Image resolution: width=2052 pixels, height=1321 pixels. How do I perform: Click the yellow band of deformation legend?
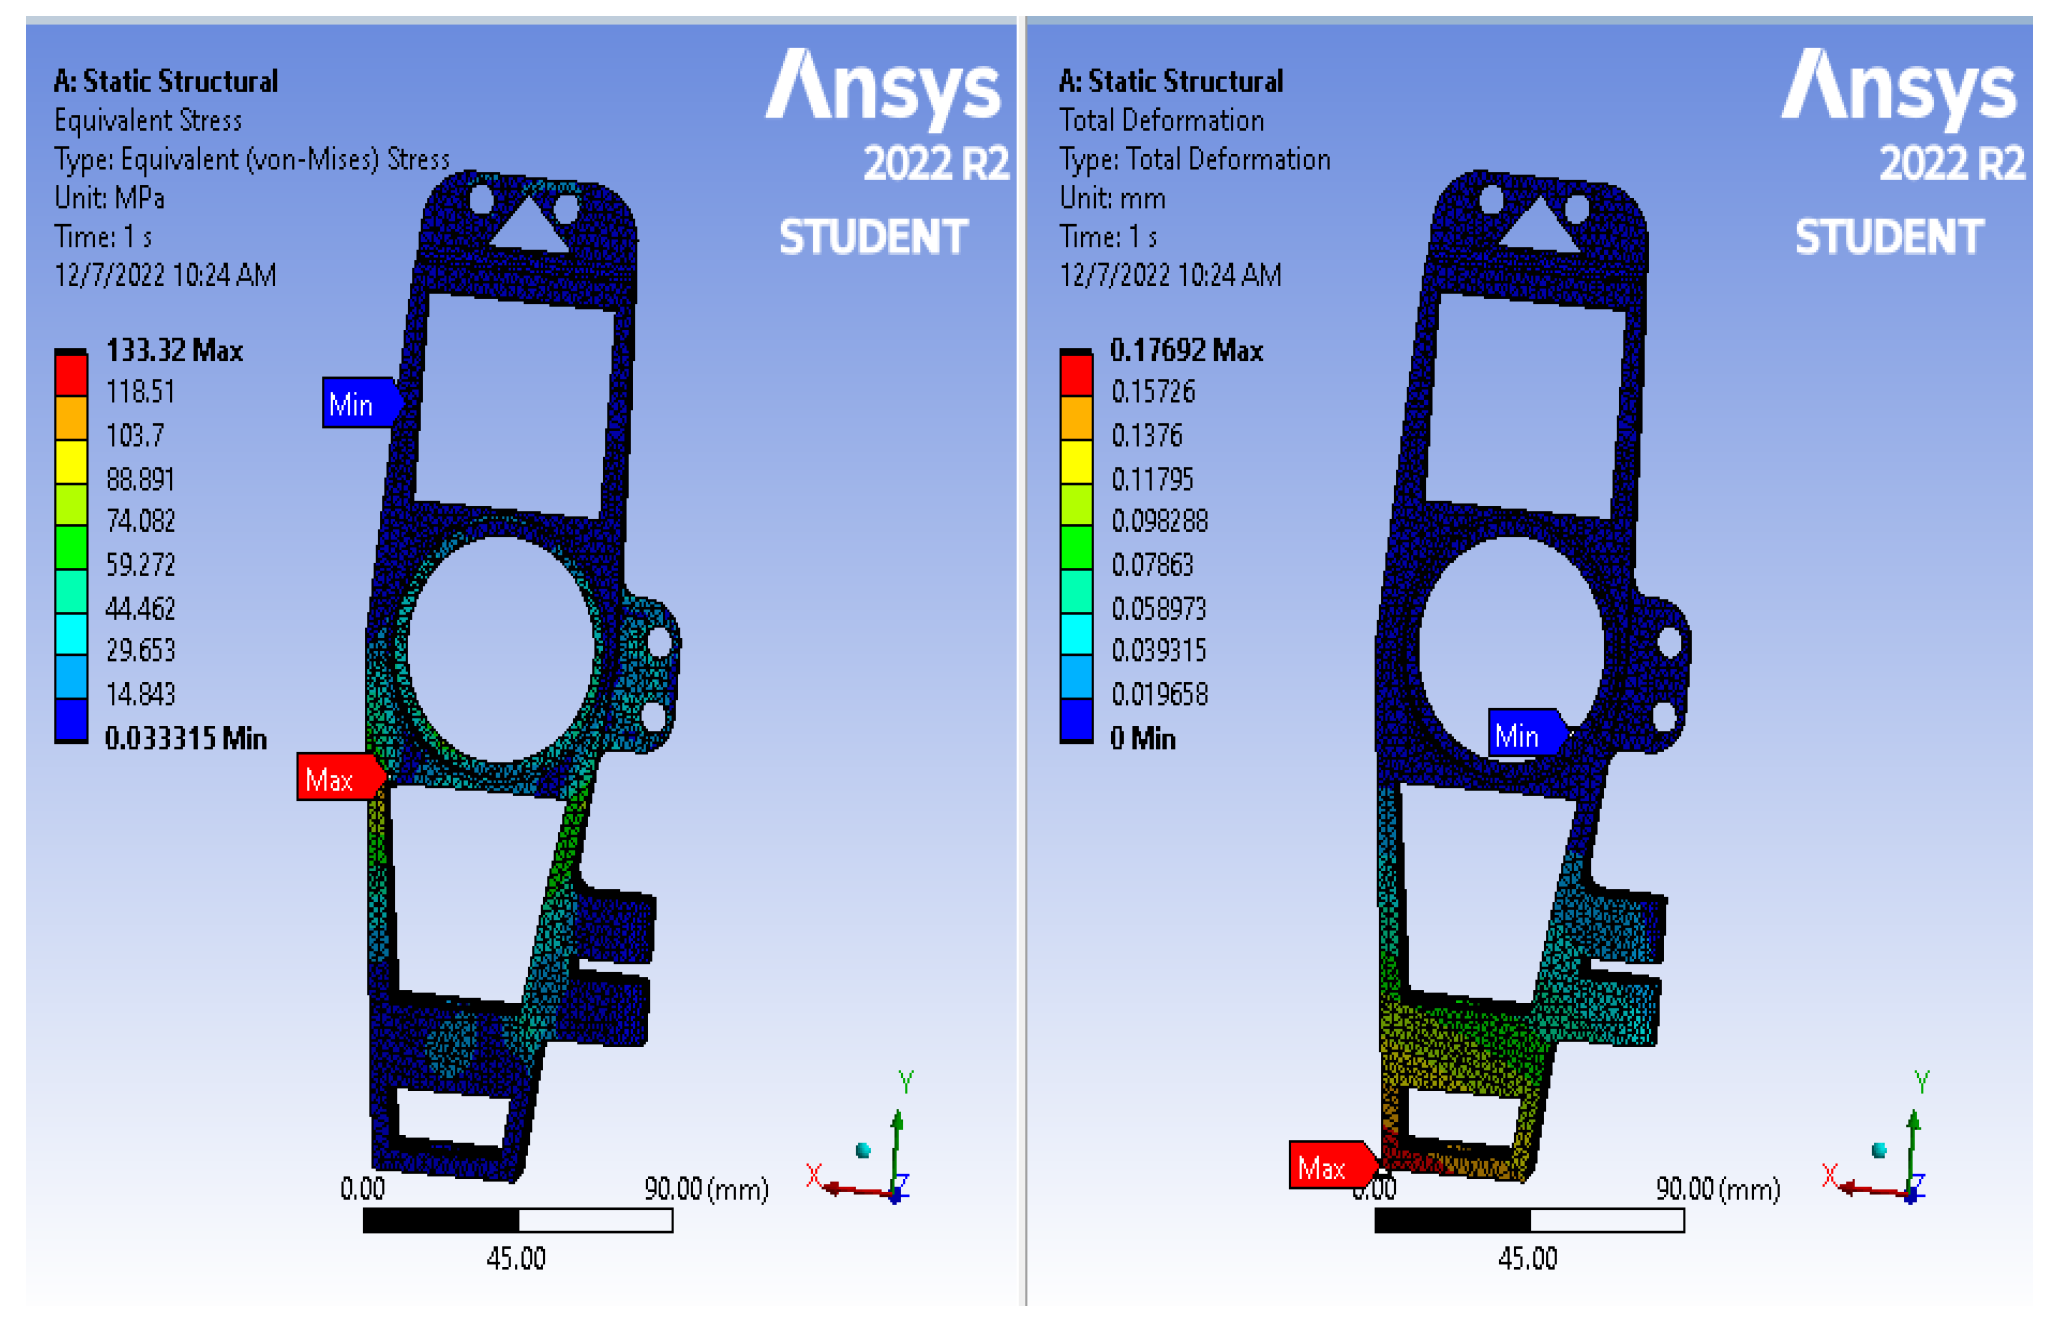[1076, 461]
